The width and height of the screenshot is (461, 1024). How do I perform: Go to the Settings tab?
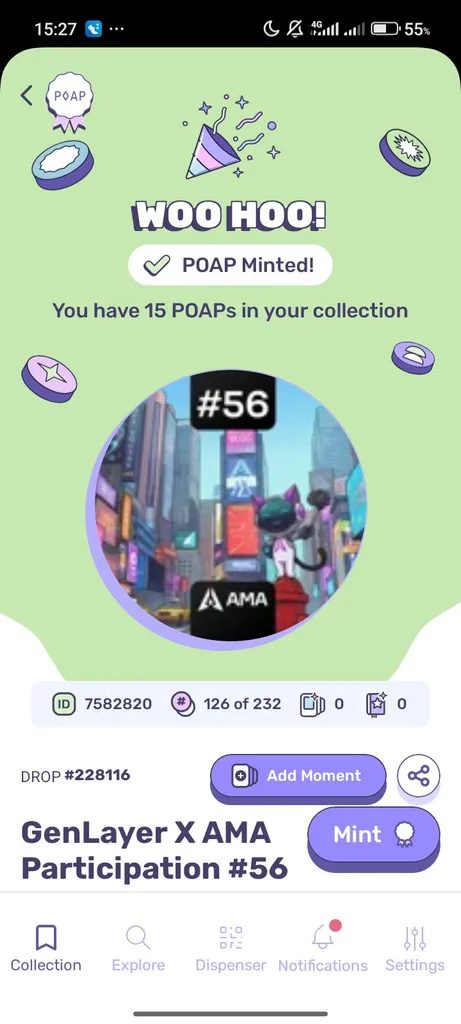click(x=415, y=948)
